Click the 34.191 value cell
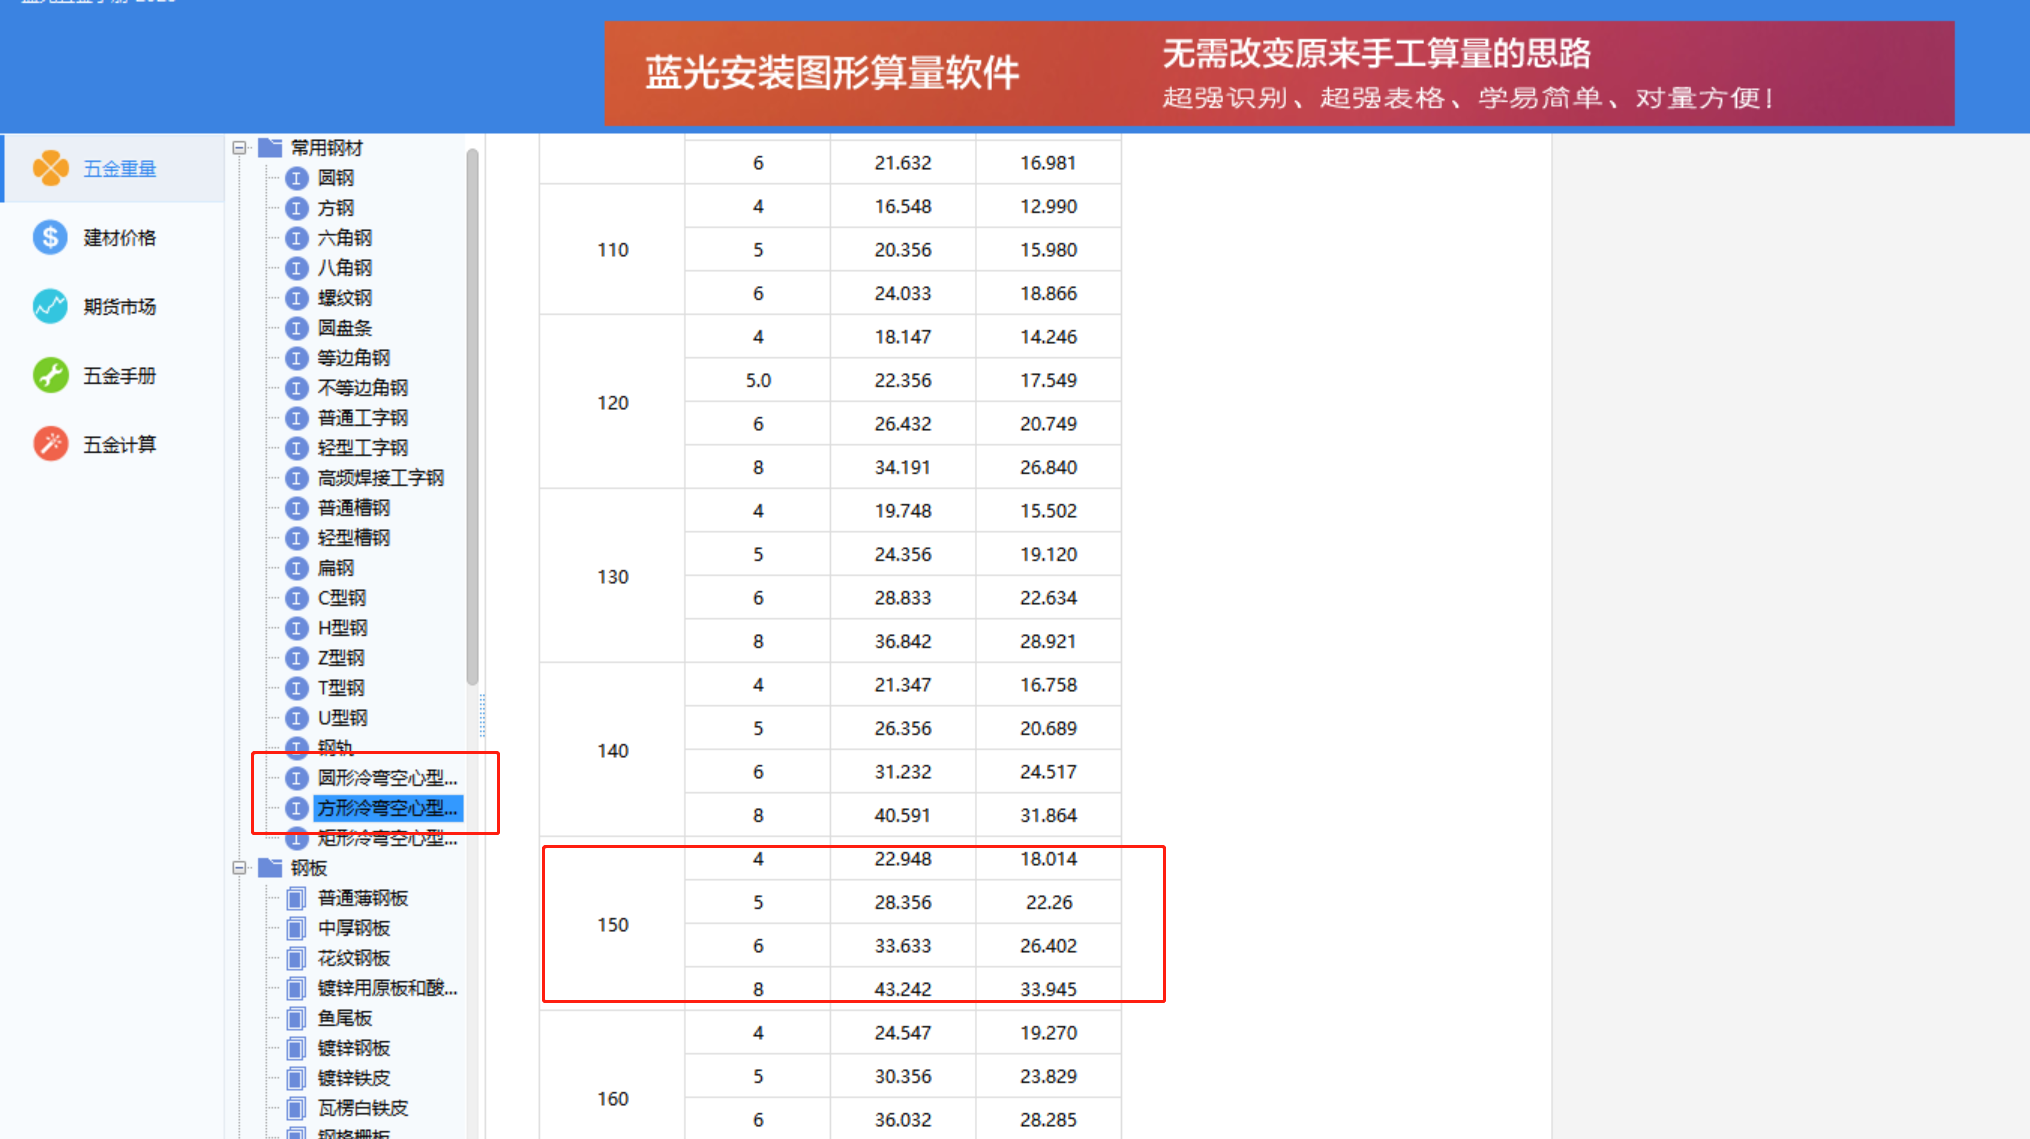Viewport: 2030px width, 1139px height. point(903,467)
